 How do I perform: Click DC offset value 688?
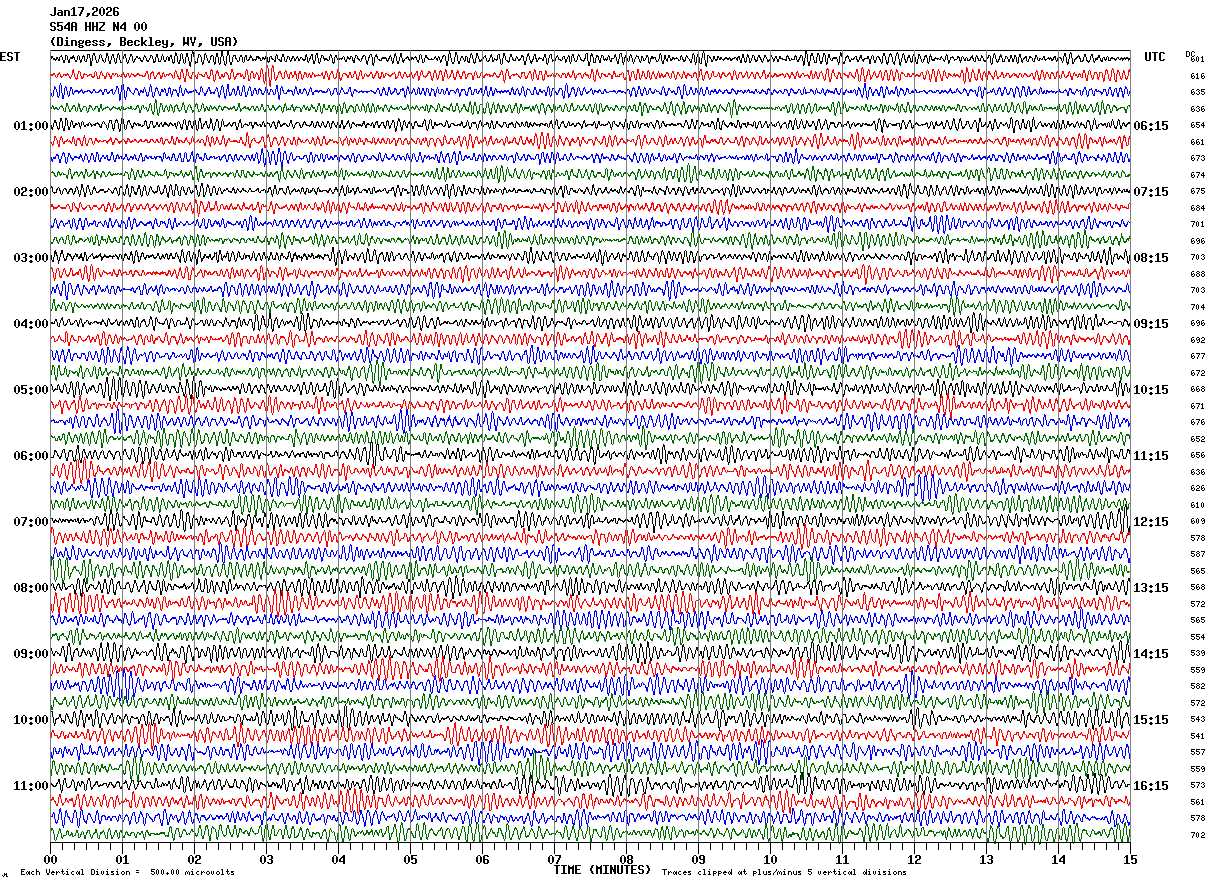click(x=1198, y=274)
